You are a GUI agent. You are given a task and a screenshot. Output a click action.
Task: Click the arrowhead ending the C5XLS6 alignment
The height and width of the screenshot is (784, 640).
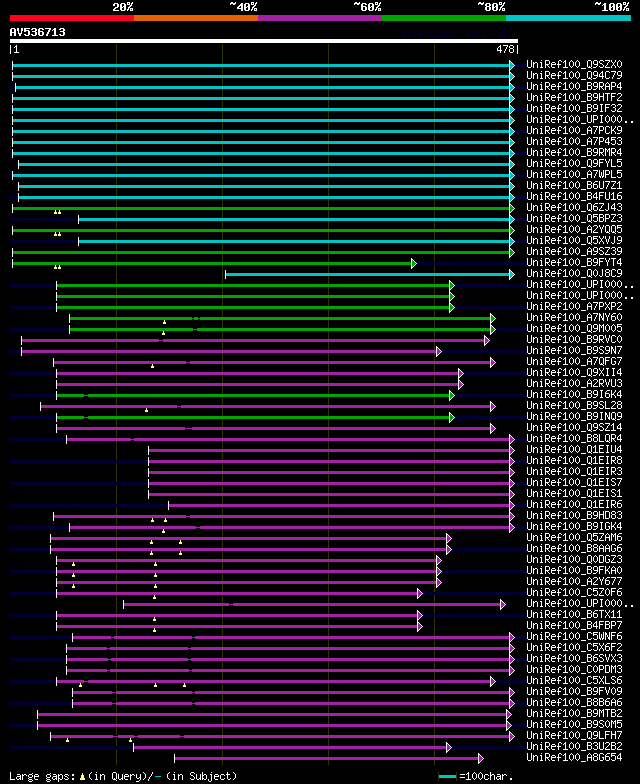click(493, 681)
